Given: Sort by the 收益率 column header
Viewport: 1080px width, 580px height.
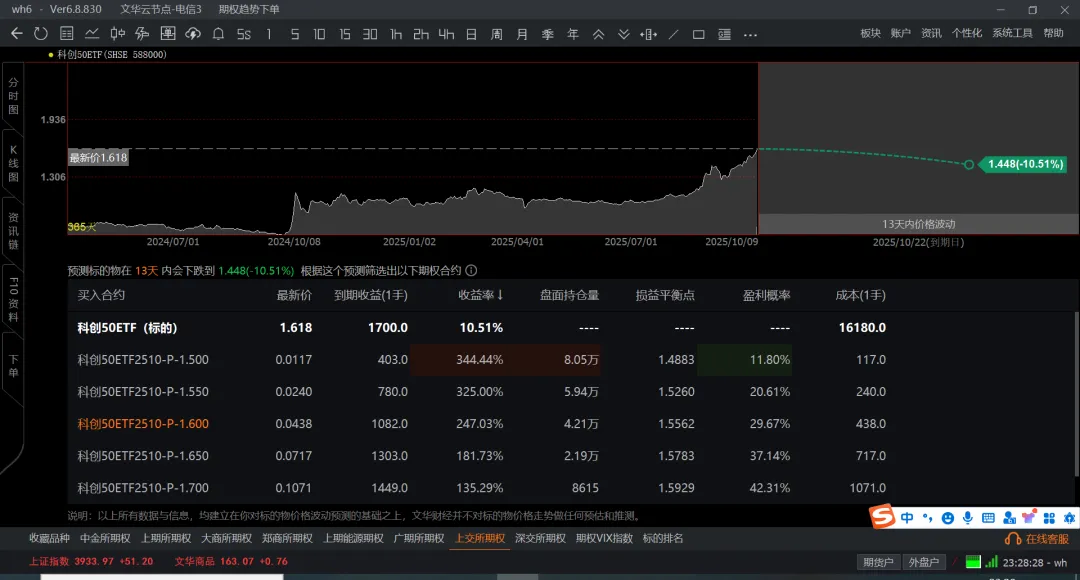Looking at the screenshot, I should (x=481, y=295).
